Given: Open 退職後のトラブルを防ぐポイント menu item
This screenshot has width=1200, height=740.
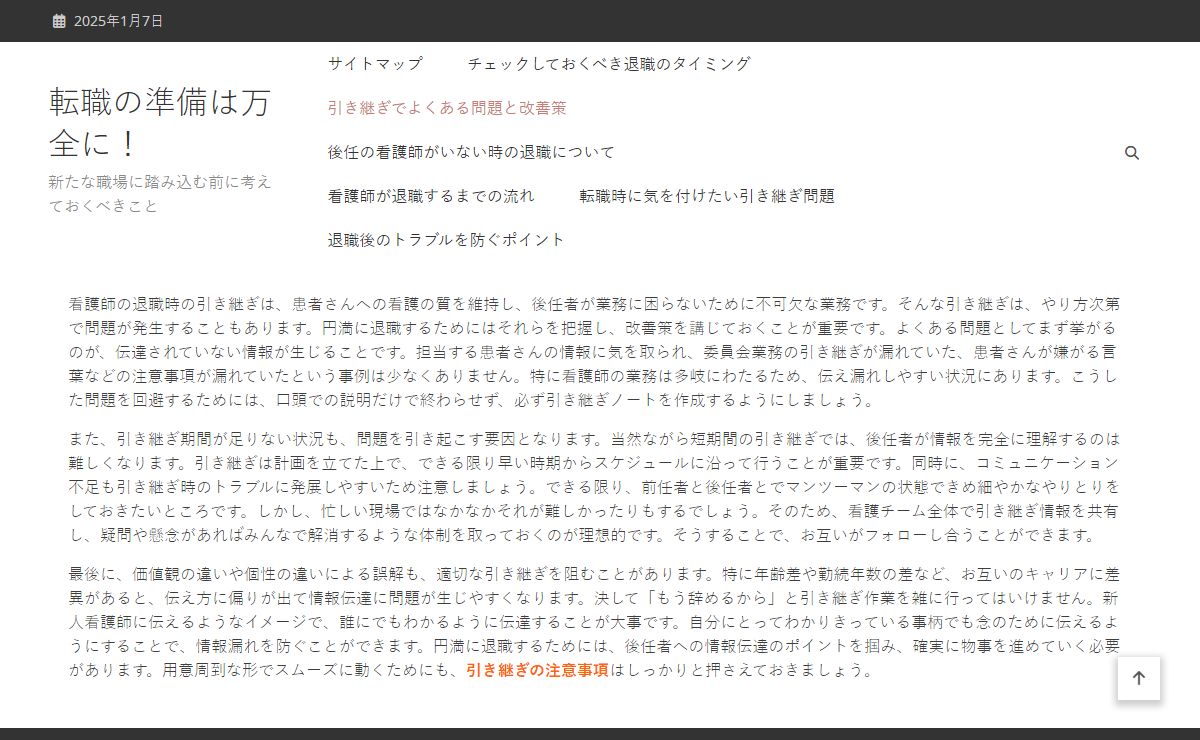Looking at the screenshot, I should coord(446,240).
